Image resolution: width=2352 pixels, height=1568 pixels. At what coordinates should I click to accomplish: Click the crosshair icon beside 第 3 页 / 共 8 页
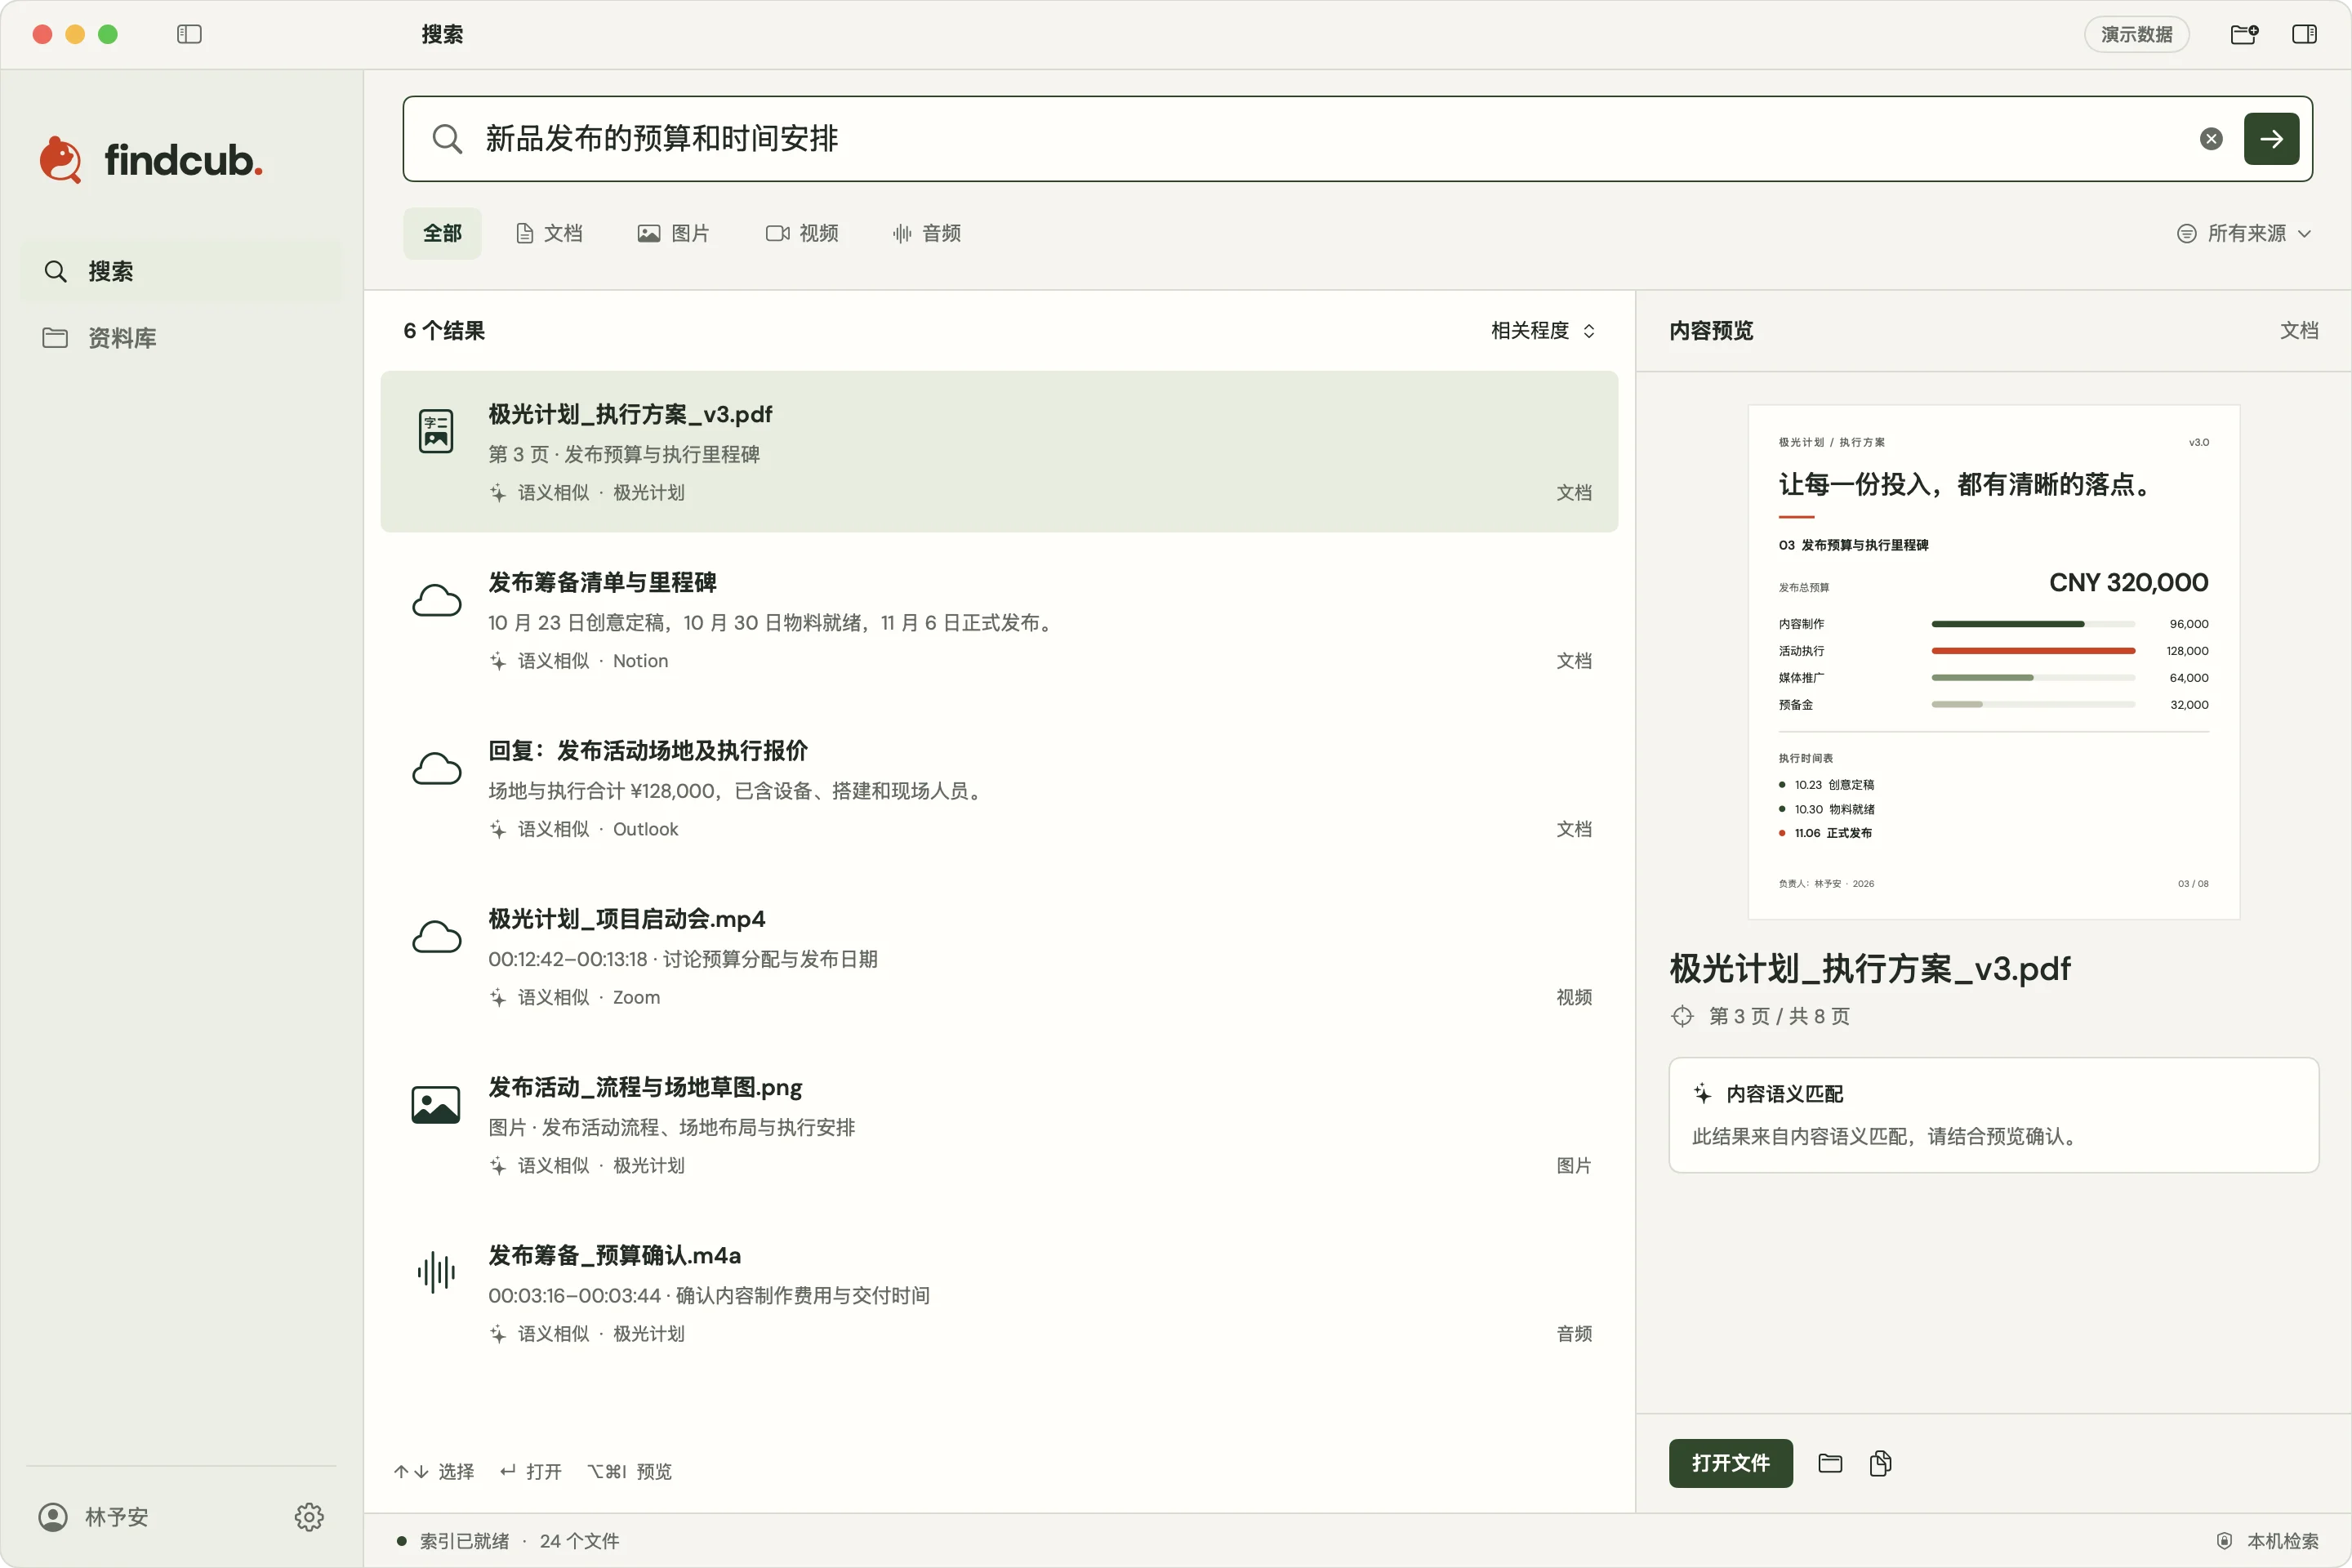coord(1682,1016)
